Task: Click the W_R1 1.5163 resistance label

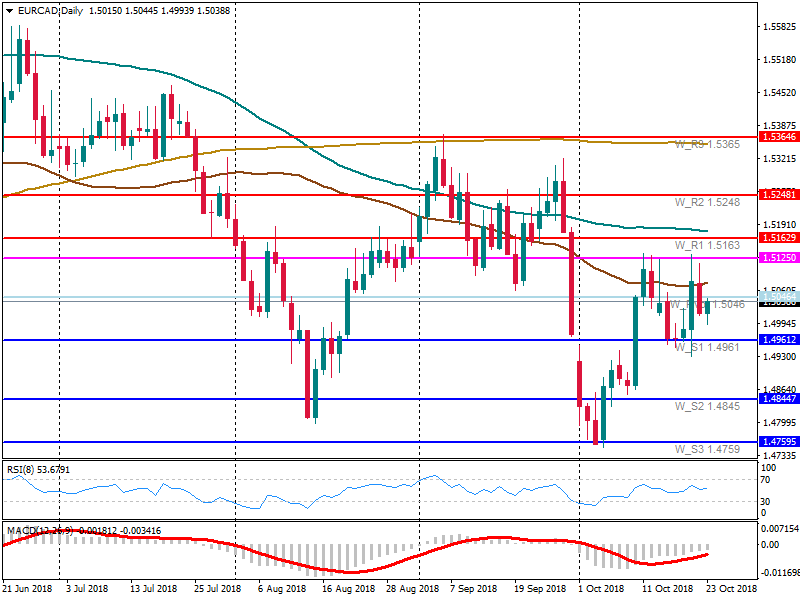Action: 706,246
